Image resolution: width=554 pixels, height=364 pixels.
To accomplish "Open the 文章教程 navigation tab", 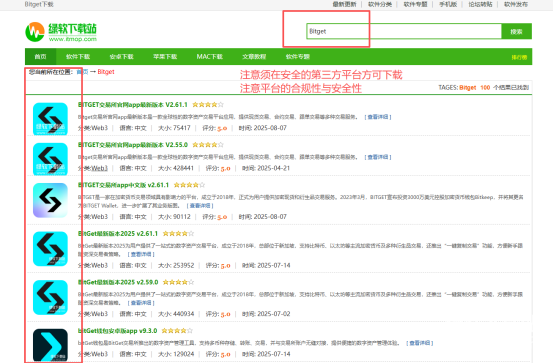I will (254, 57).
